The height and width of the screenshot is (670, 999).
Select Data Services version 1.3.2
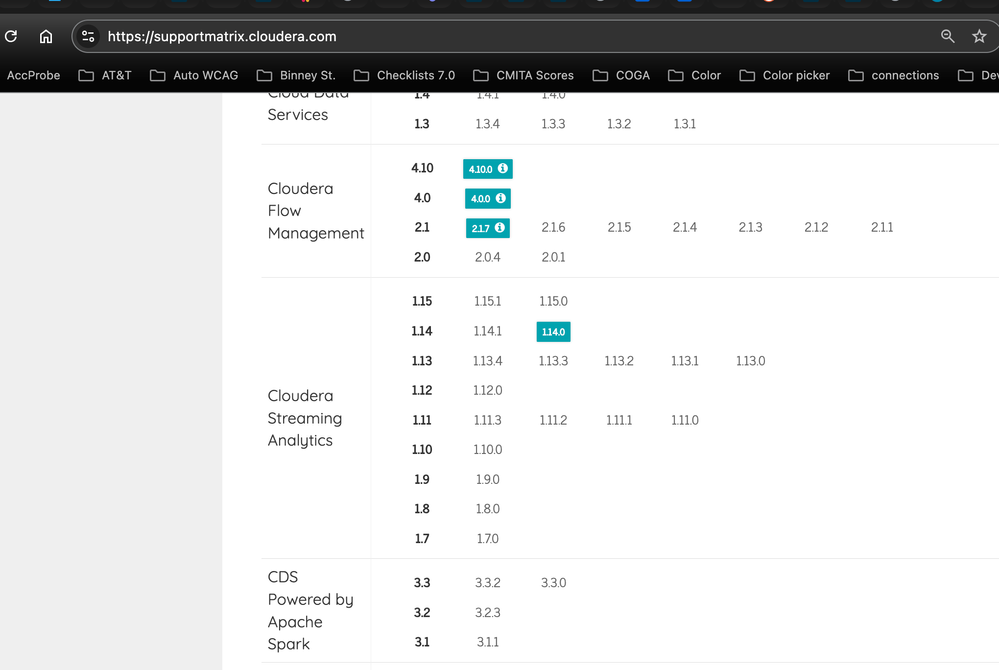coord(619,124)
